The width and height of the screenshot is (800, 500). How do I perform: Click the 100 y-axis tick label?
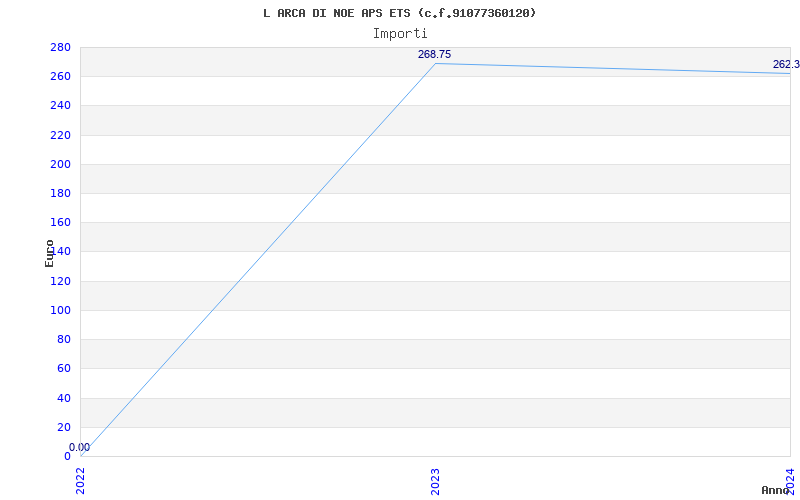(x=60, y=310)
